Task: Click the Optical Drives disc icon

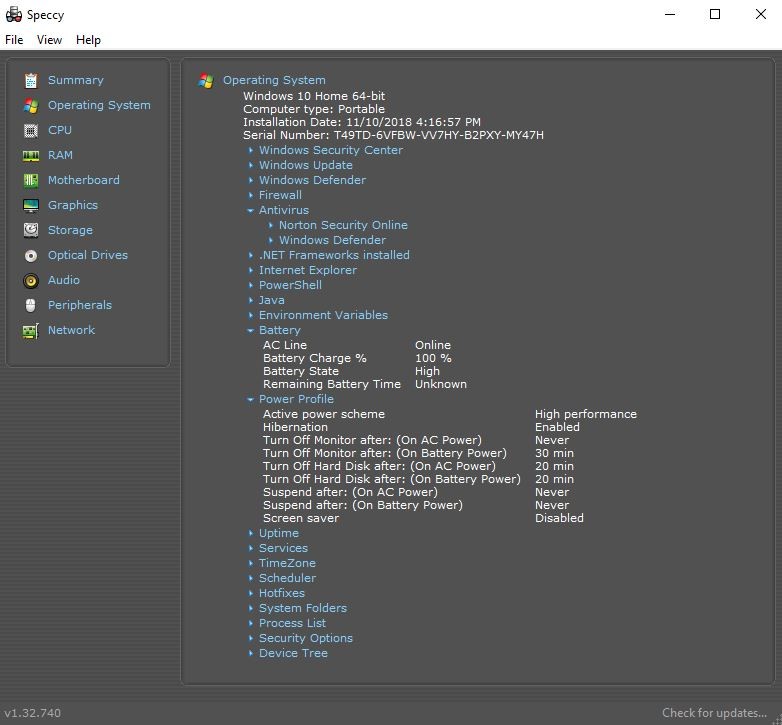Action: click(x=31, y=255)
